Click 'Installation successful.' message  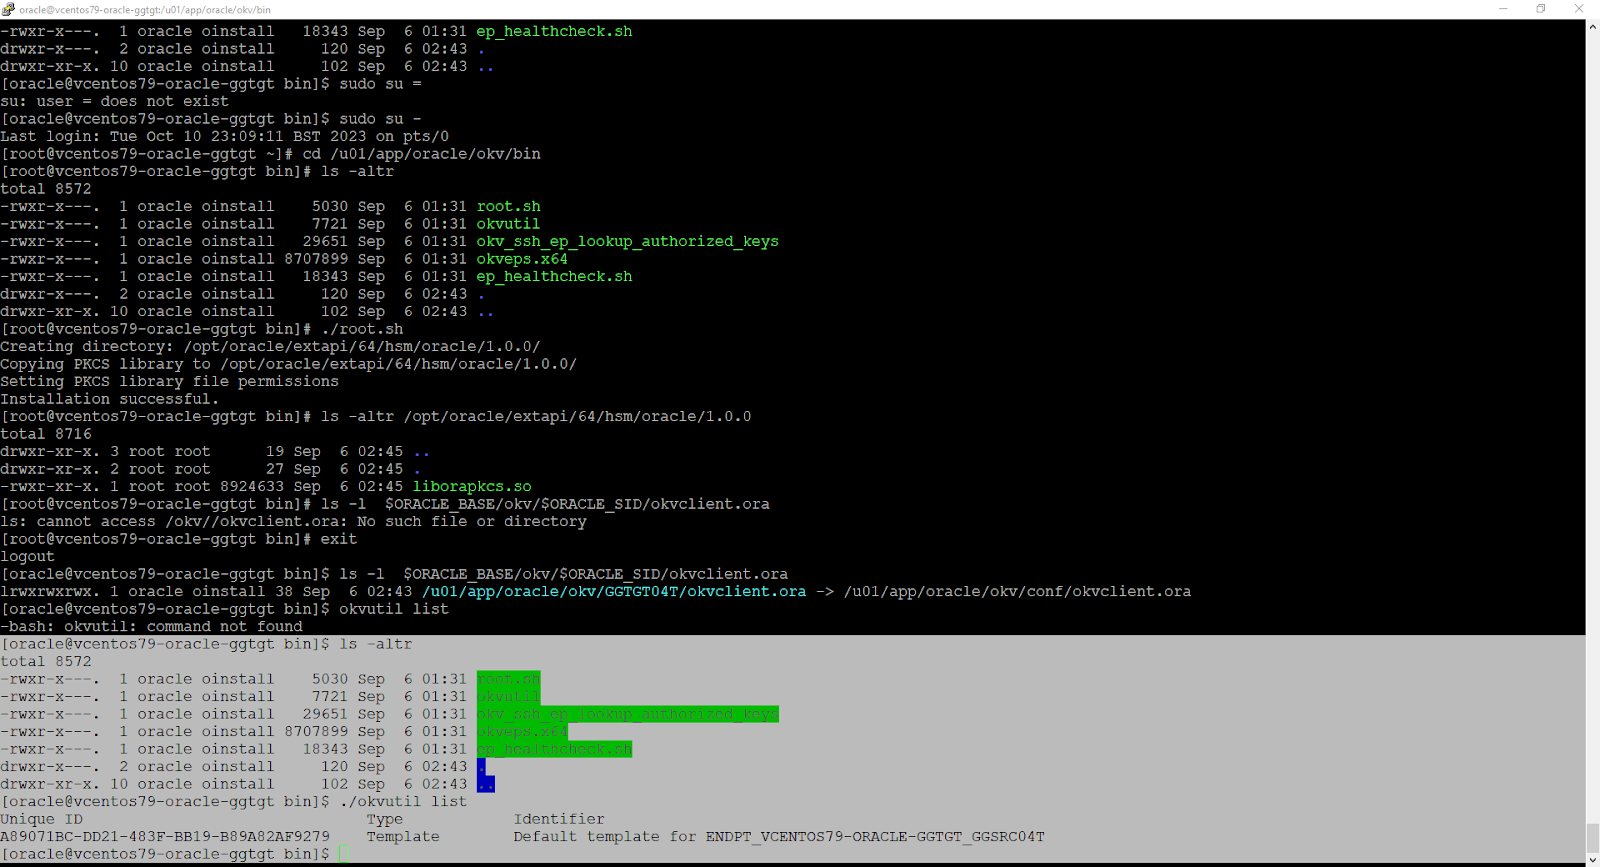(x=110, y=399)
